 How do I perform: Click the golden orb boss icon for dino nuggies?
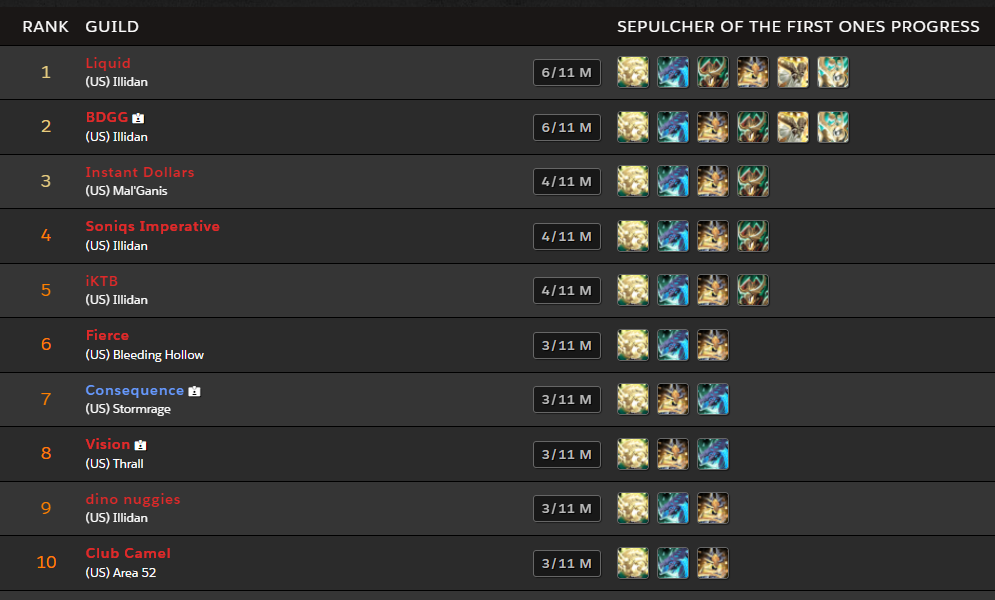tap(633, 508)
